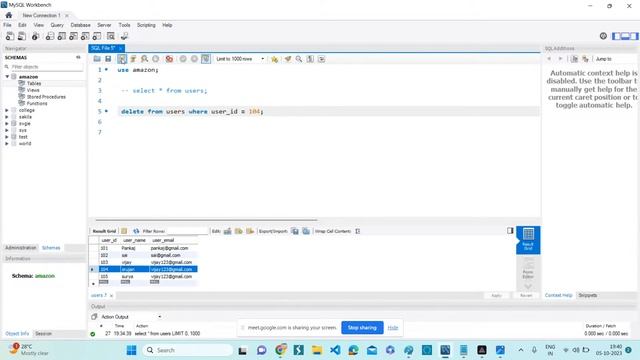This screenshot has height=360, width=640.
Task: Click the stop query execution icon
Action: [x=156, y=59]
